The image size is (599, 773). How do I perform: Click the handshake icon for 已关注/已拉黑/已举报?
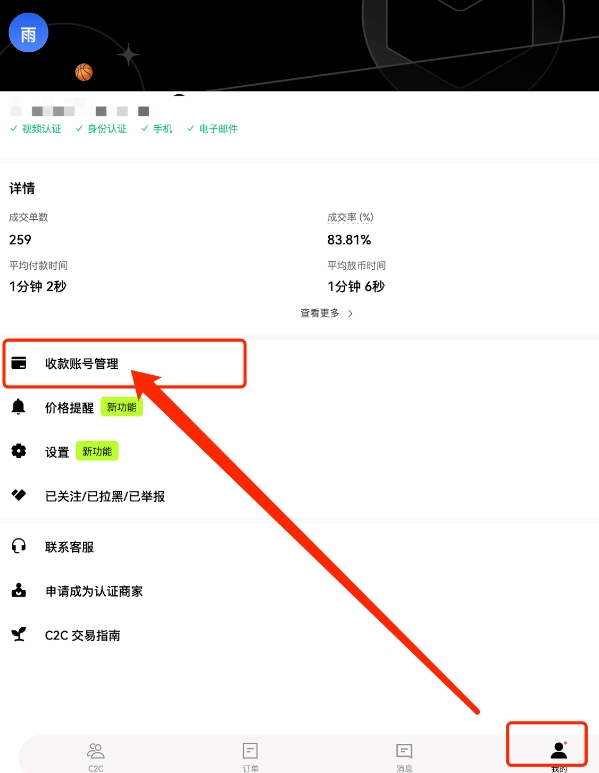tap(19, 495)
